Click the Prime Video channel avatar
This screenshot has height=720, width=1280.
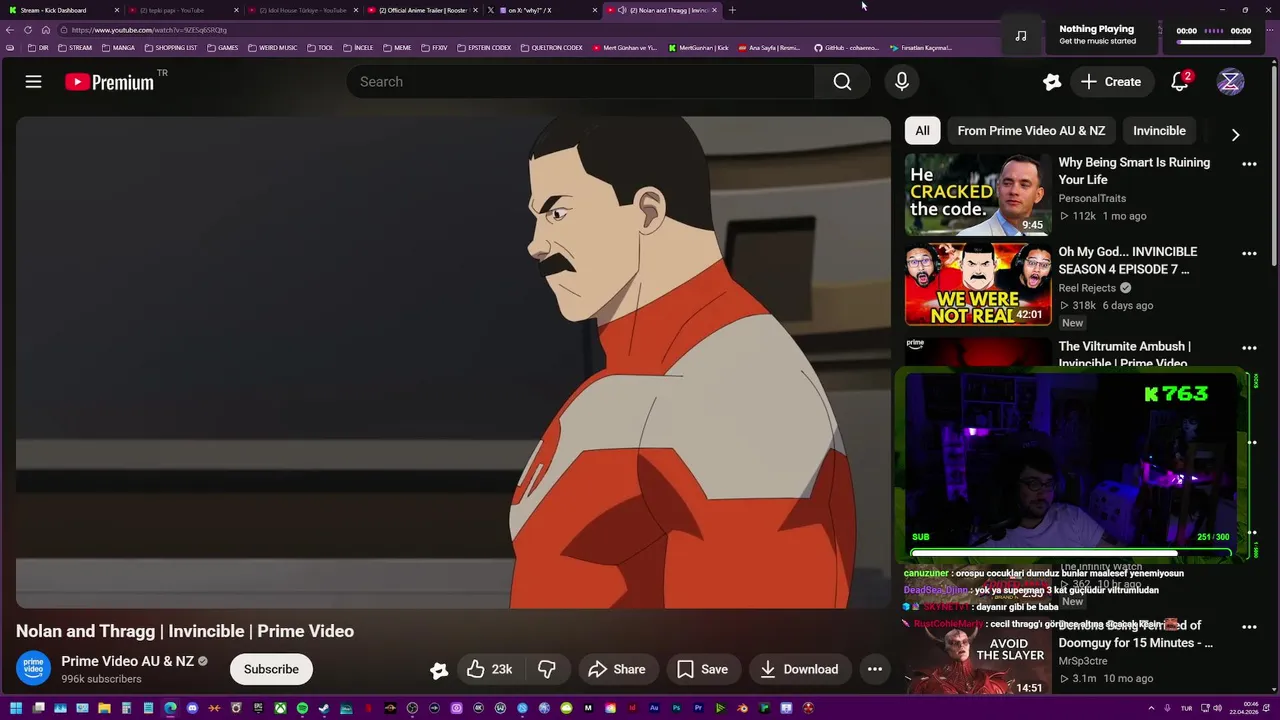click(x=33, y=669)
